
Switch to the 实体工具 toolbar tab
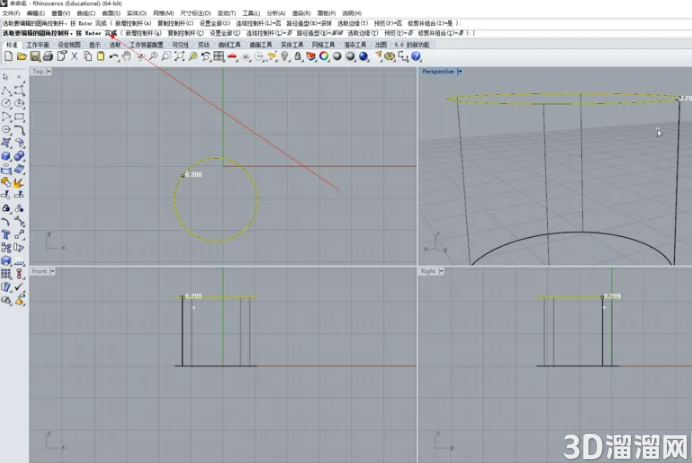point(292,45)
